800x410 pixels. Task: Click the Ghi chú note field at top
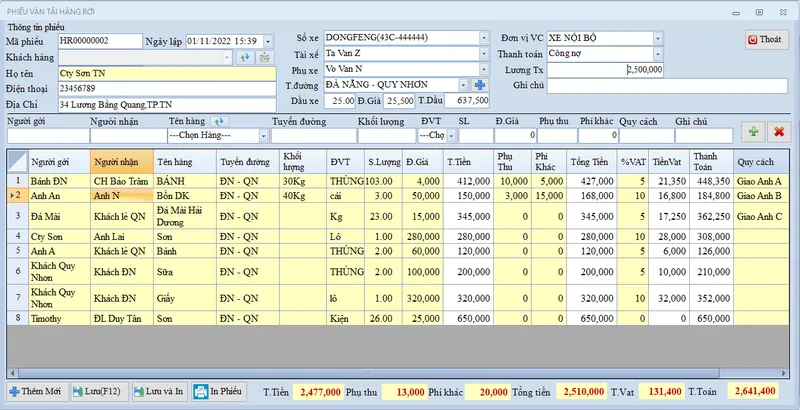667,86
